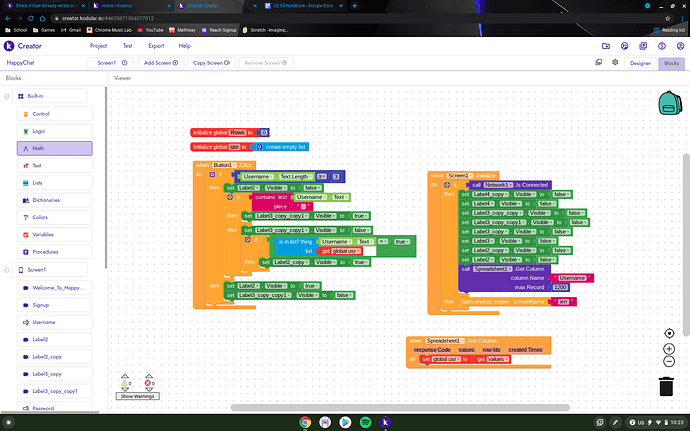Open the Screen1 screen selector dropdown
690x431 pixels.
(x=112, y=63)
